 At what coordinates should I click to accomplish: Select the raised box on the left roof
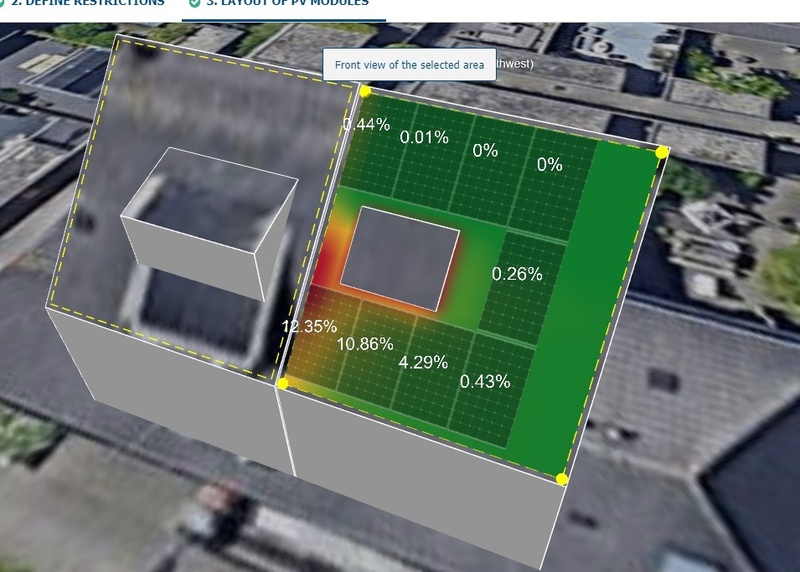tap(209, 223)
